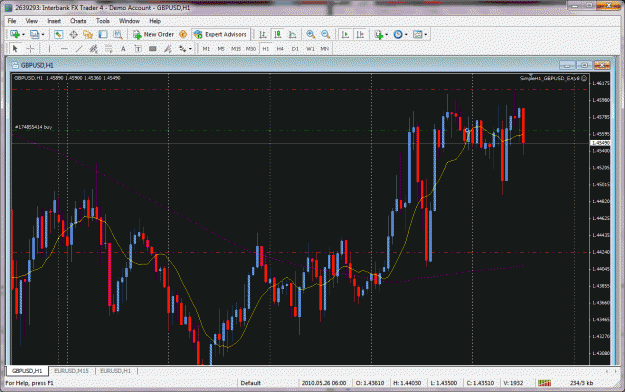Expand the Periods clock dropdown arrow

(x=406, y=35)
